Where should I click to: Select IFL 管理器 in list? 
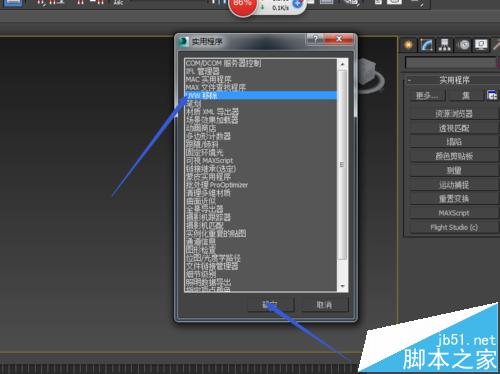coord(261,71)
